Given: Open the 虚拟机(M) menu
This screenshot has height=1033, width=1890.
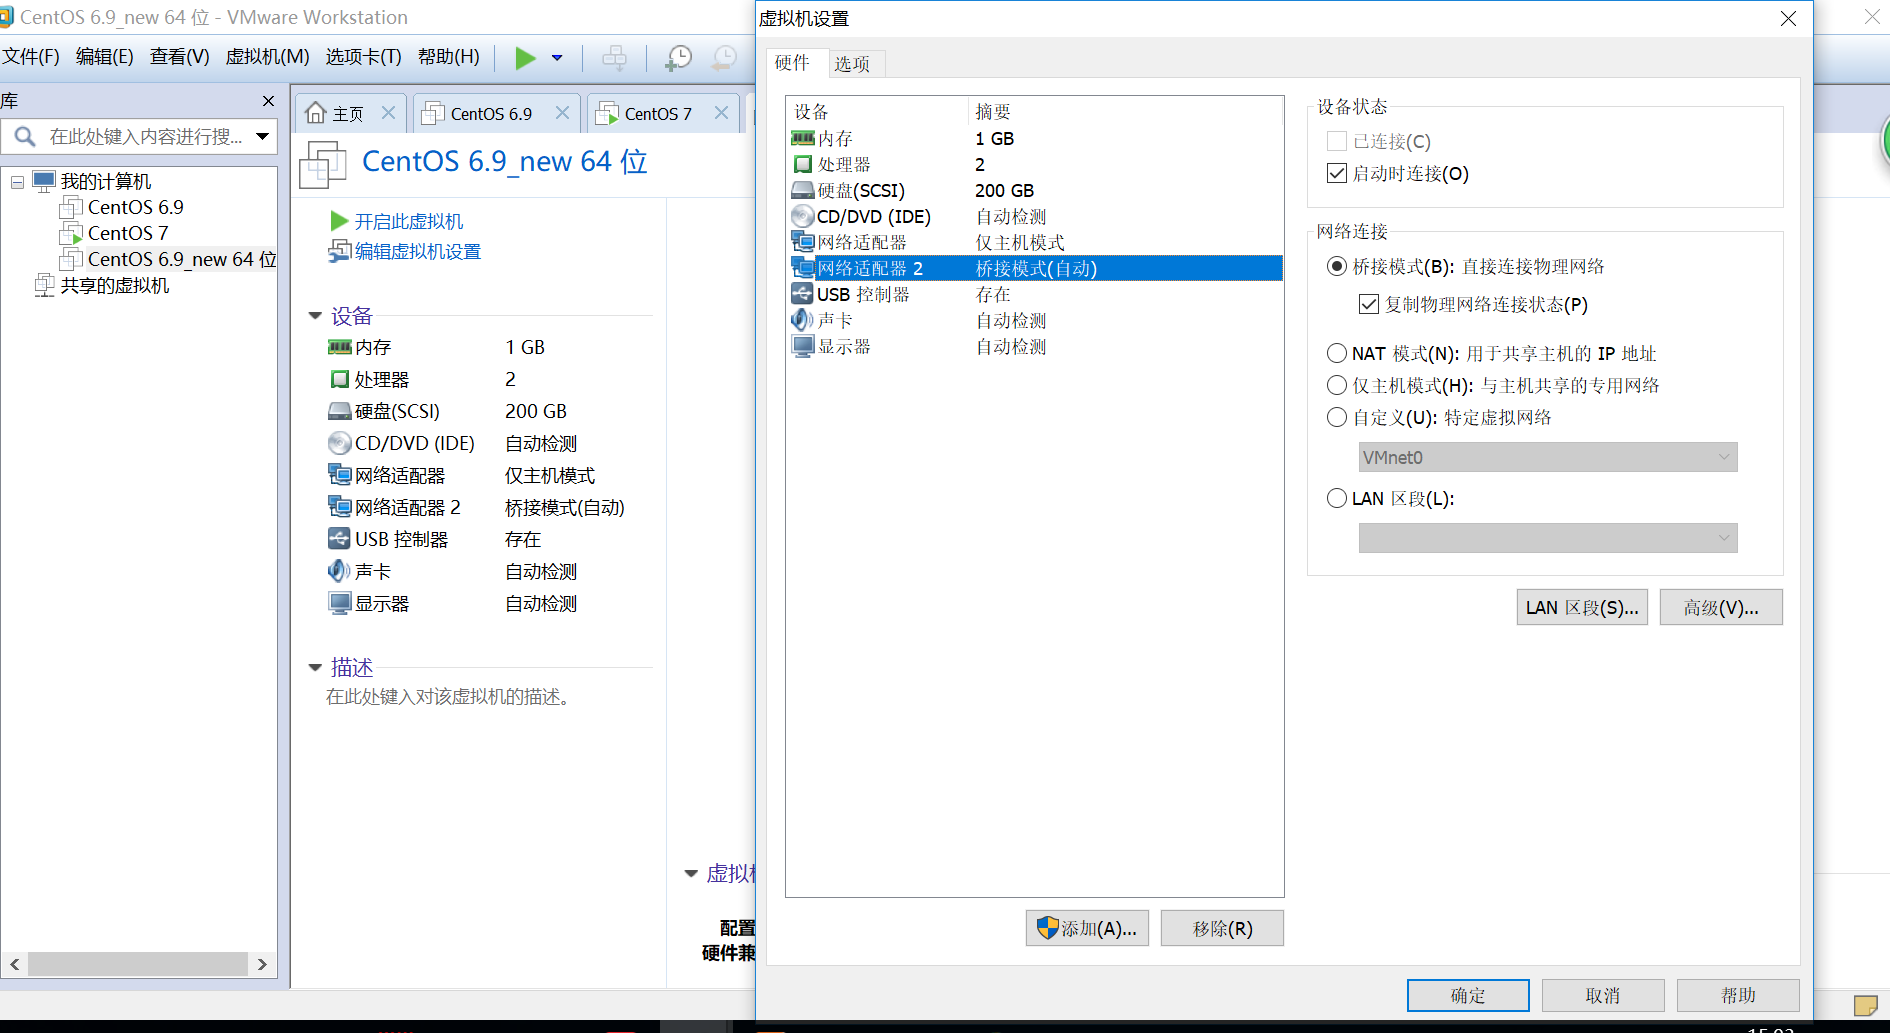Looking at the screenshot, I should coord(267,57).
